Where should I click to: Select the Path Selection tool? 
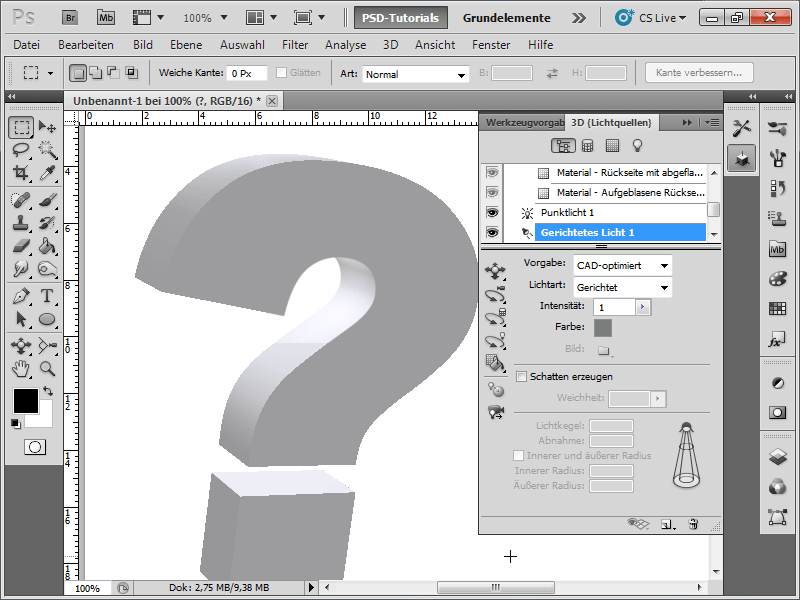(21, 319)
